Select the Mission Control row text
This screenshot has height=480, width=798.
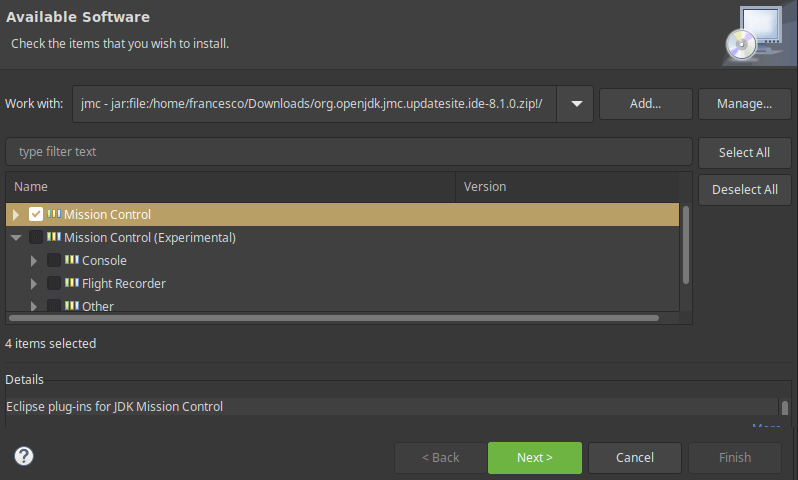(x=107, y=215)
